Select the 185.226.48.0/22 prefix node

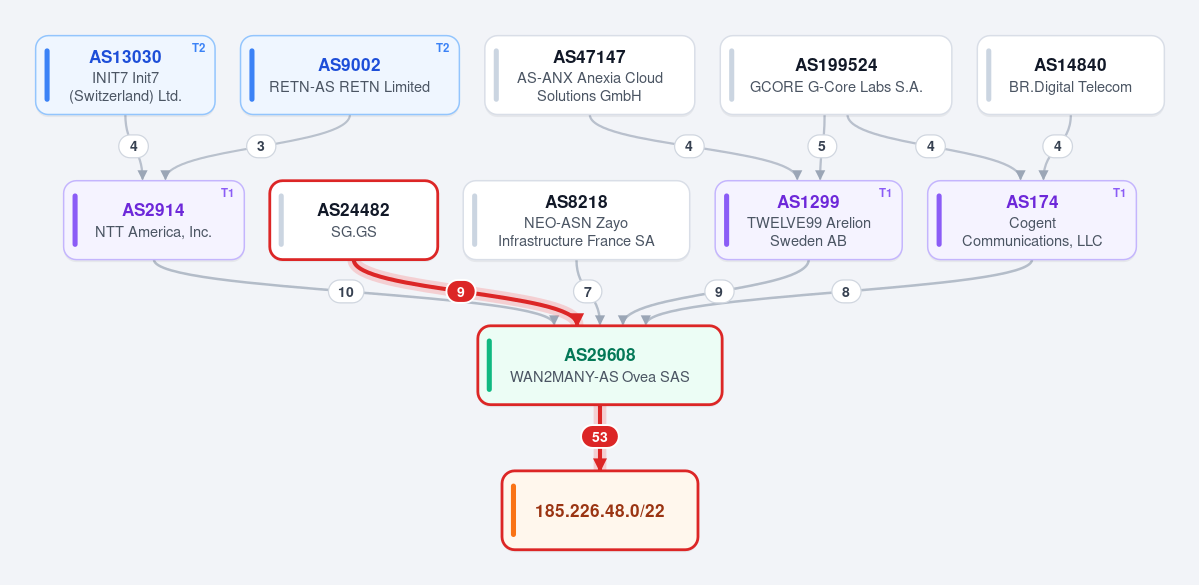pos(600,510)
